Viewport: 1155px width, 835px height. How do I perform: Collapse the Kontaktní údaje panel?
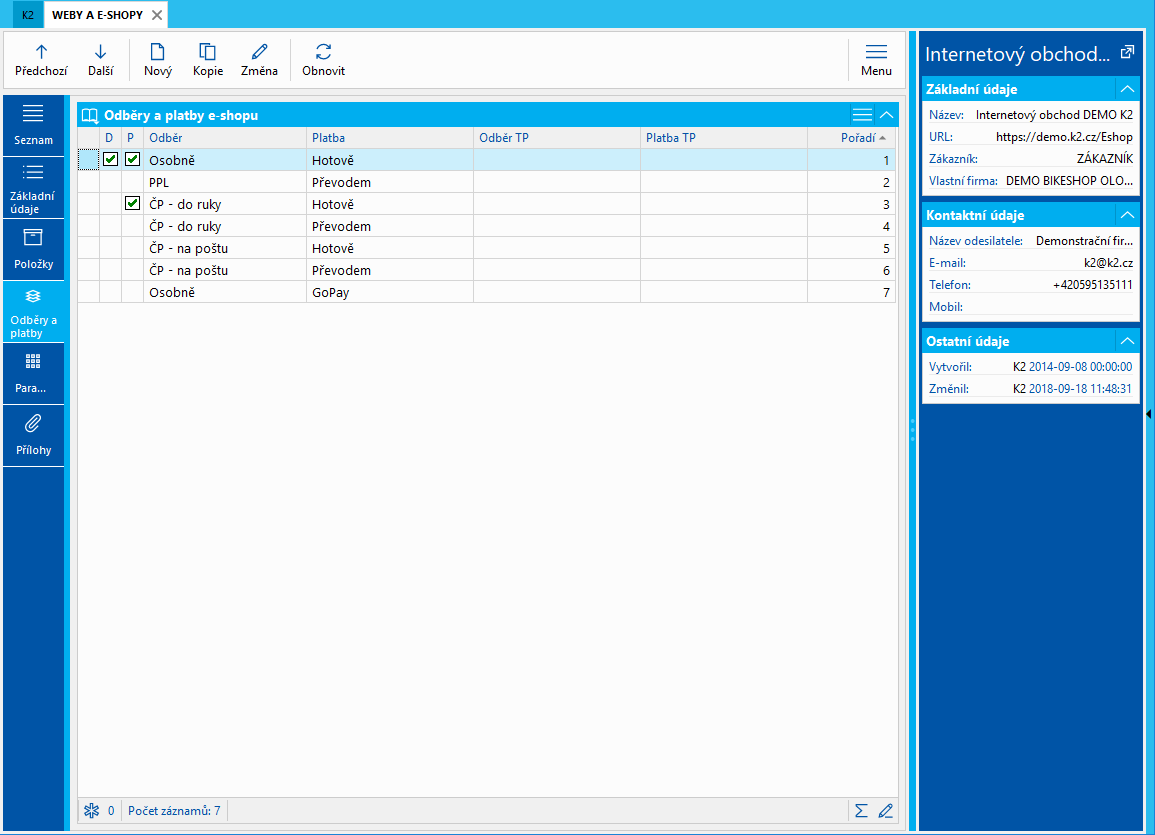1127,215
